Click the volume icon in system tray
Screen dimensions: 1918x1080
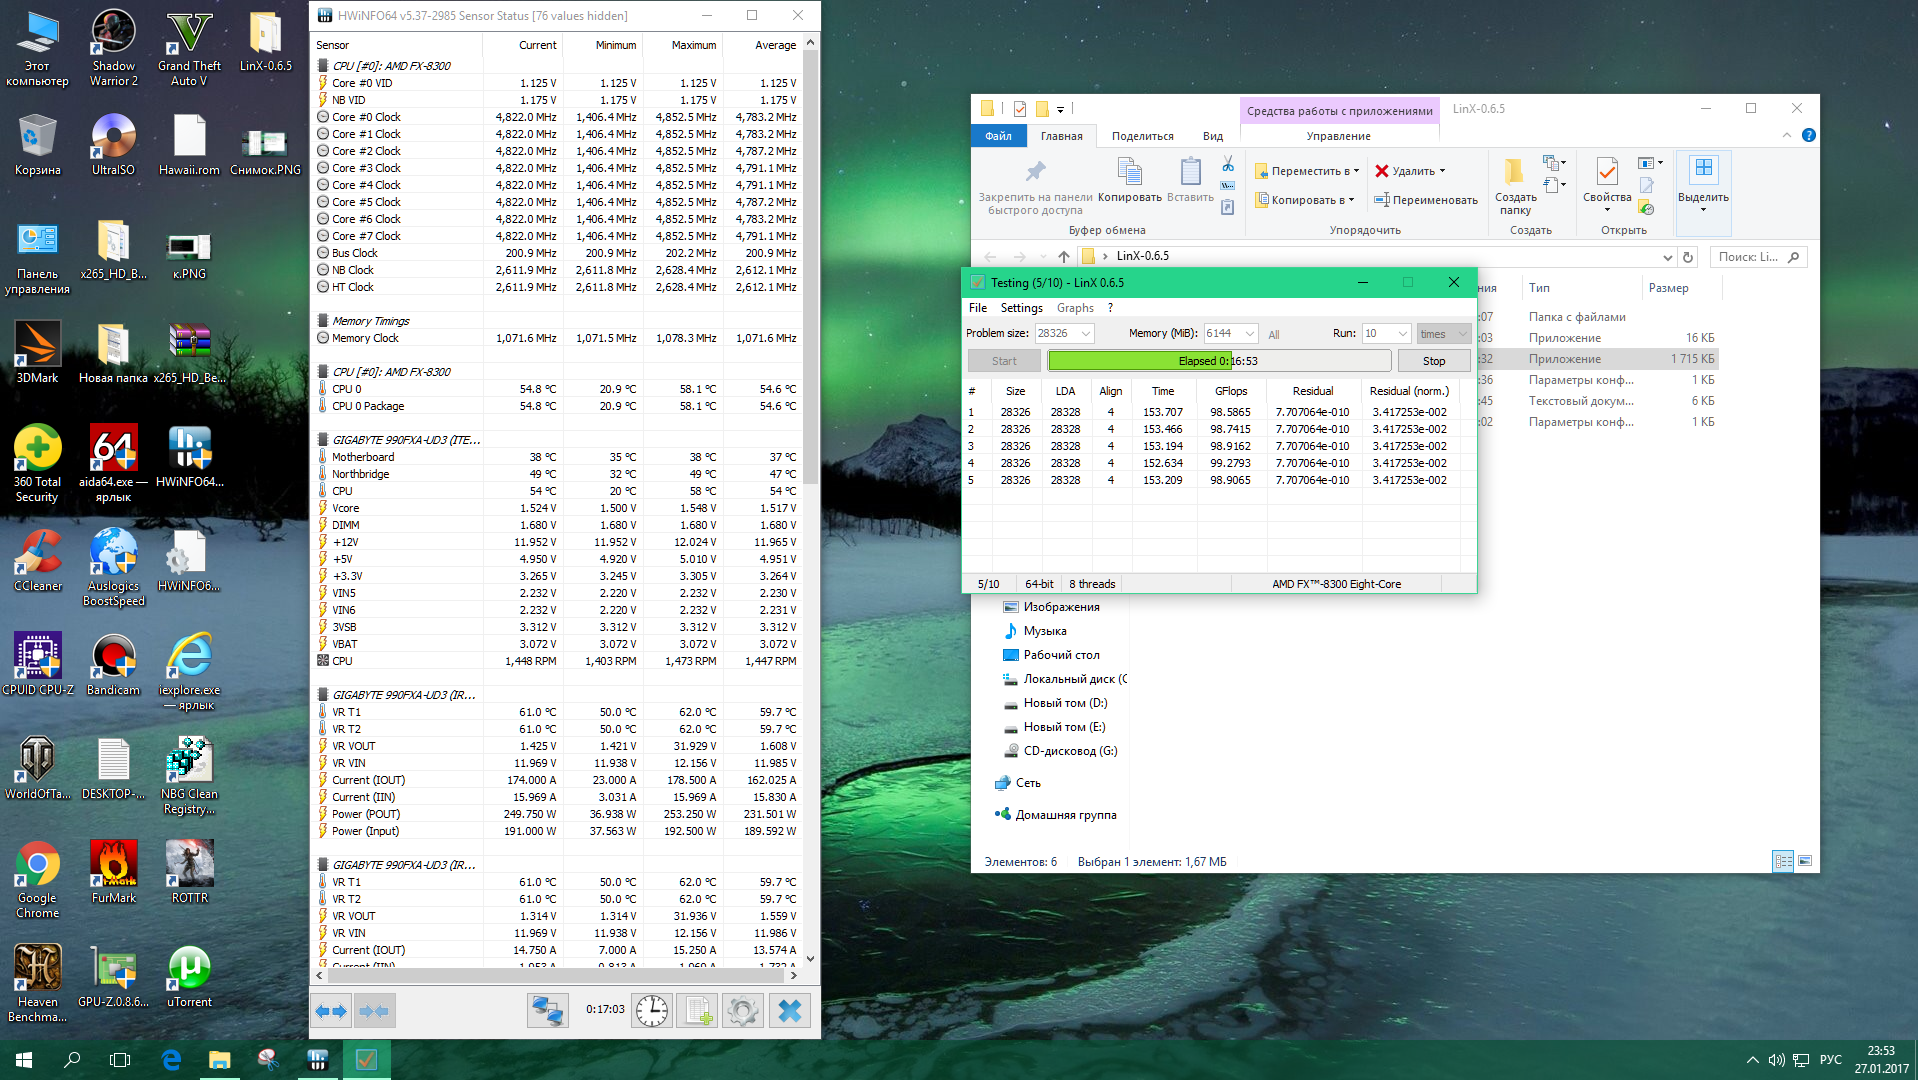tap(1776, 1060)
